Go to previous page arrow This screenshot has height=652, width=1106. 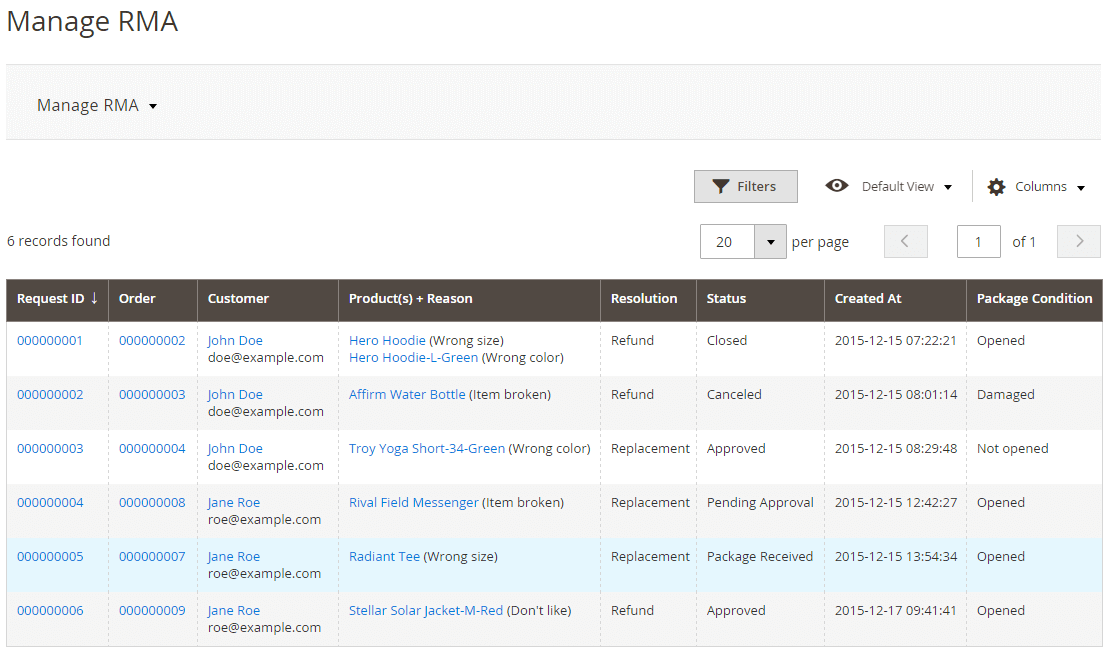click(905, 241)
